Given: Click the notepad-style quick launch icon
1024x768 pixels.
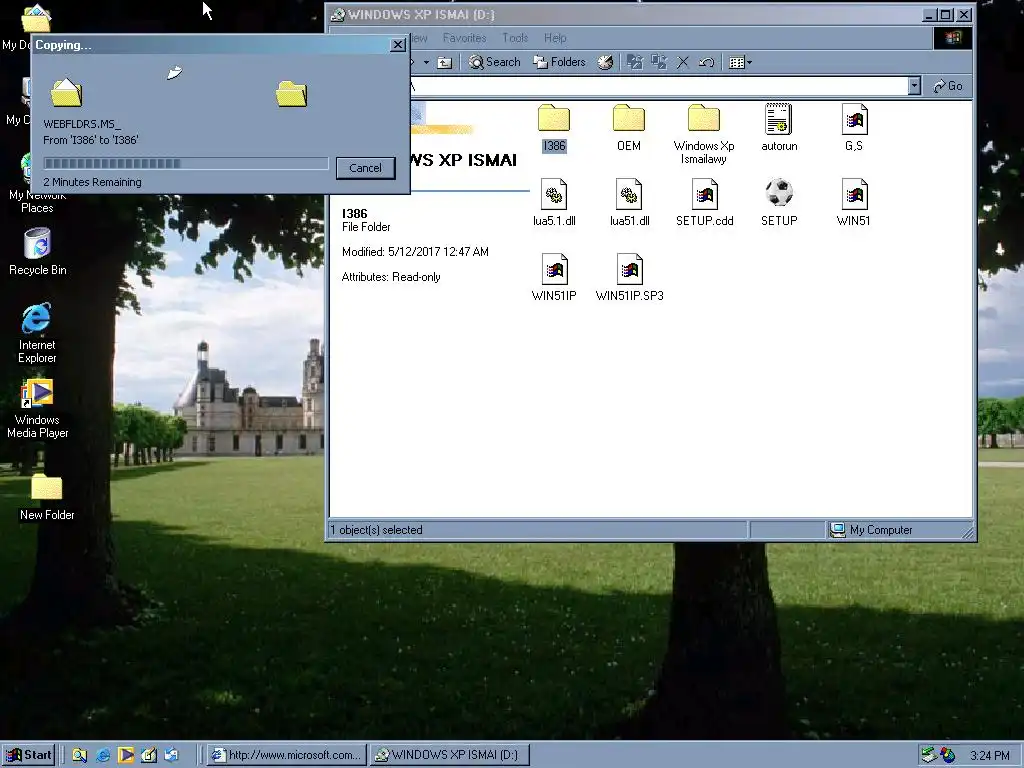Looking at the screenshot, I should click(x=148, y=756).
